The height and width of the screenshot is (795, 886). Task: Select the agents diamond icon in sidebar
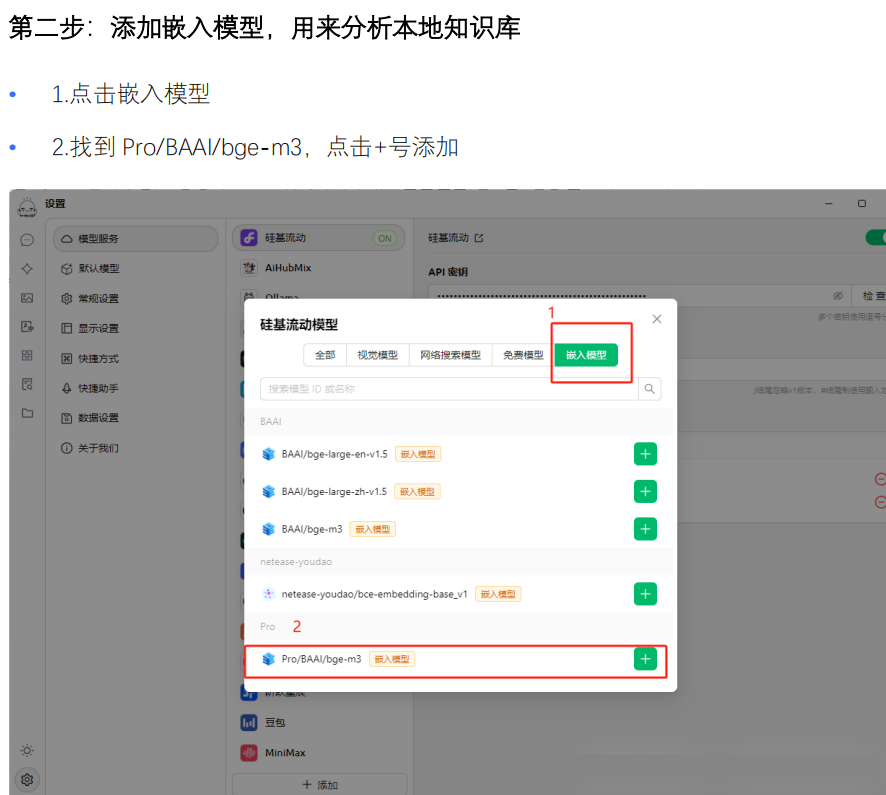click(27, 268)
